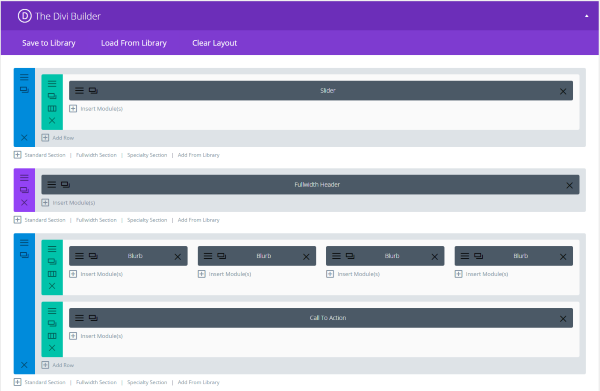The height and width of the screenshot is (391, 600).
Task: Insert Module(s) below Call To Action
Action: point(96,336)
